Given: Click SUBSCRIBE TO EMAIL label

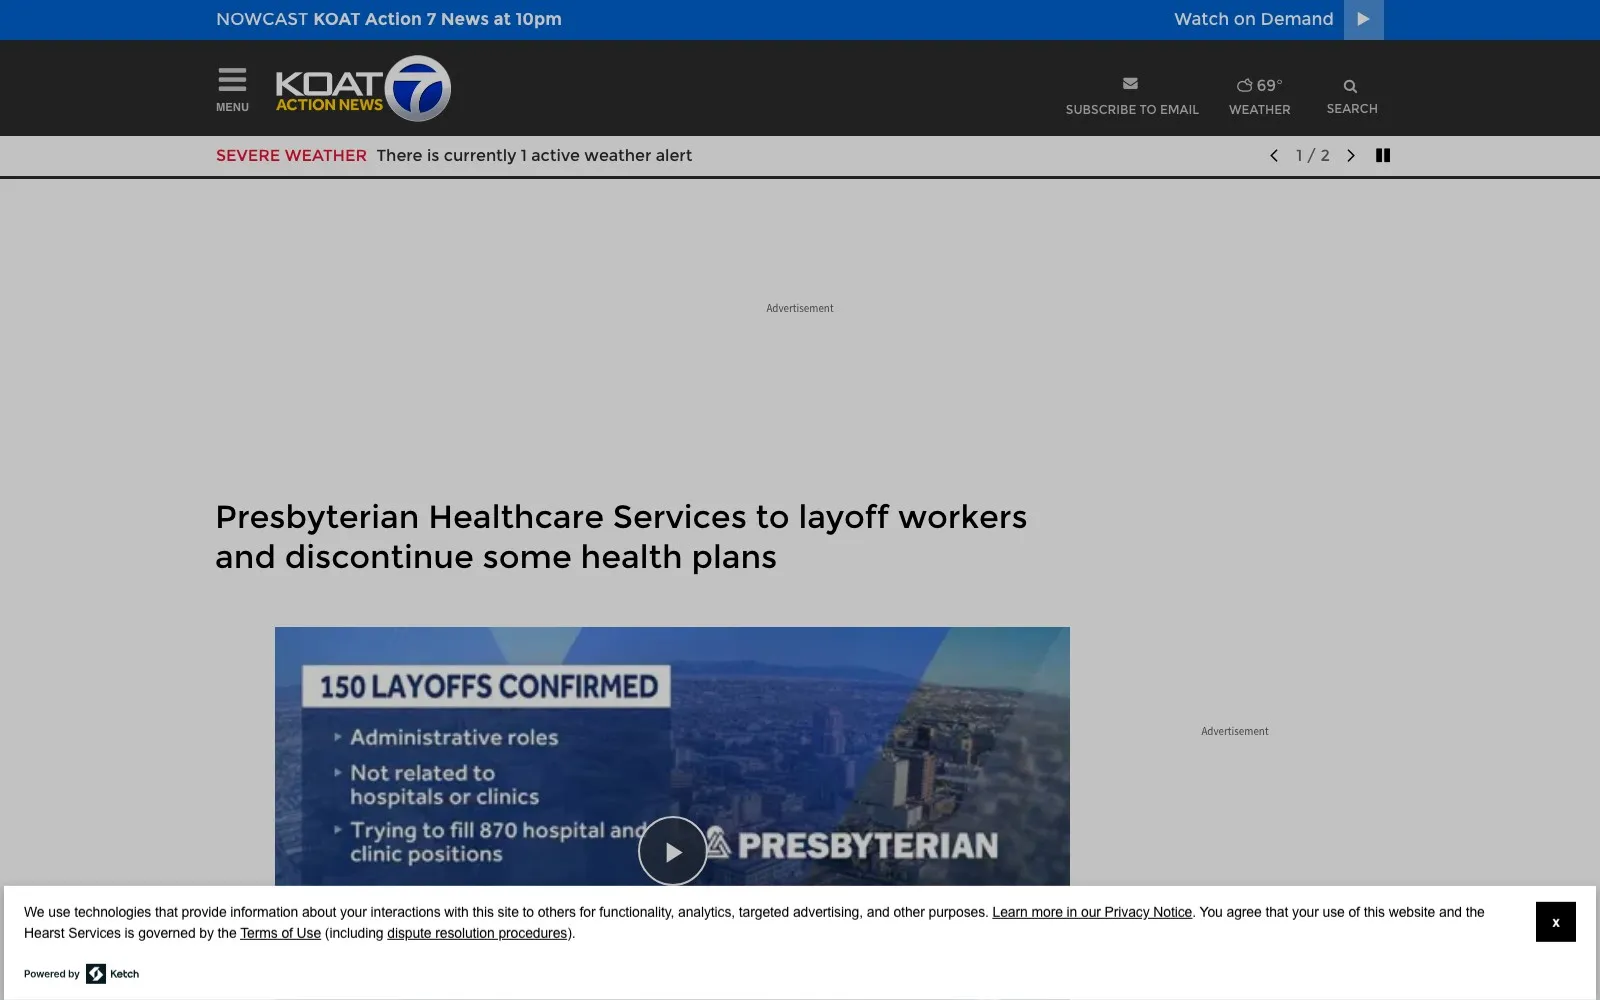Looking at the screenshot, I should [x=1132, y=110].
